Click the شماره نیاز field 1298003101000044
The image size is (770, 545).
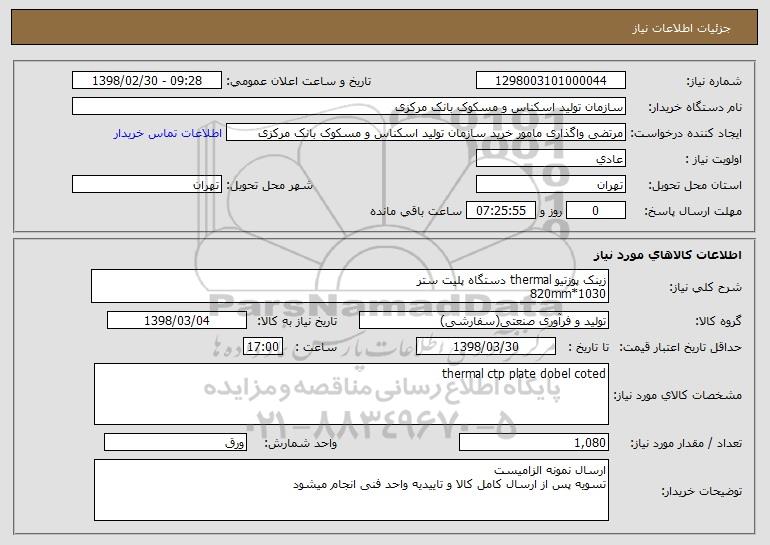pyautogui.click(x=550, y=80)
